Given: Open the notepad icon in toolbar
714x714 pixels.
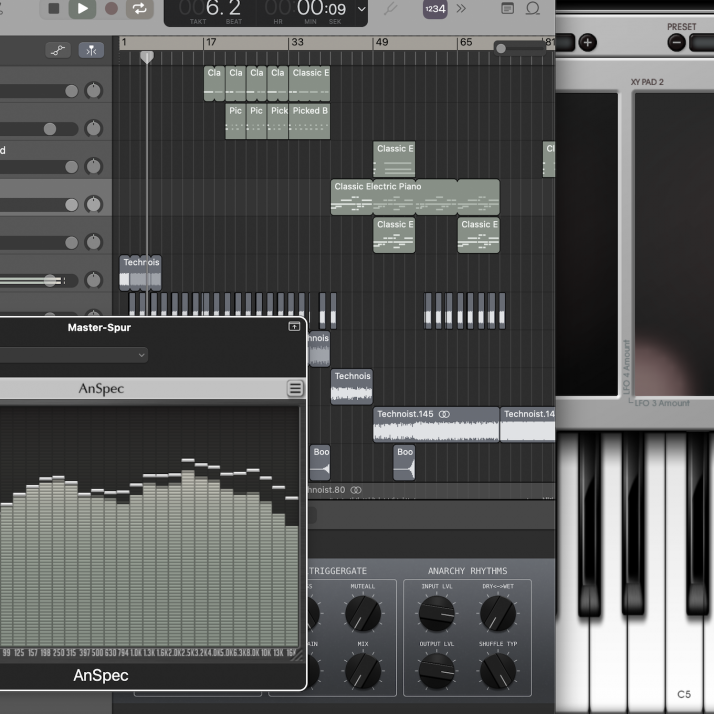Looking at the screenshot, I should point(508,9).
